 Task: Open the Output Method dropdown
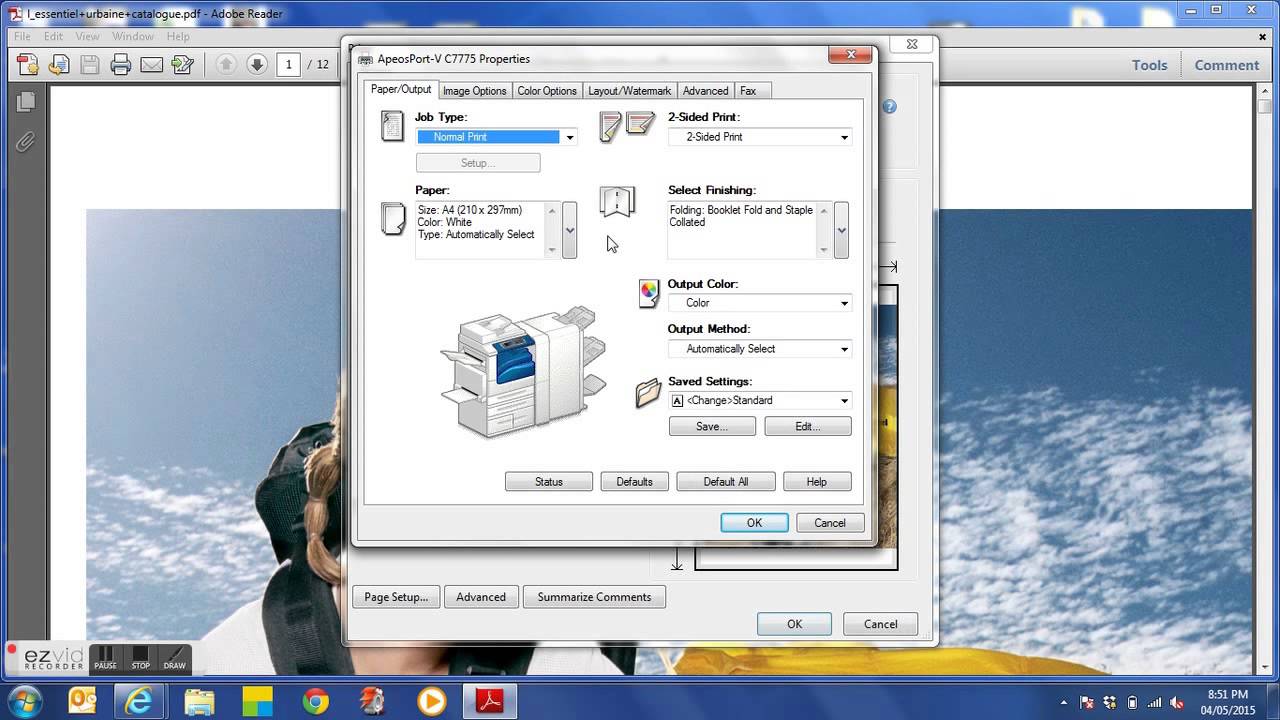tap(844, 349)
